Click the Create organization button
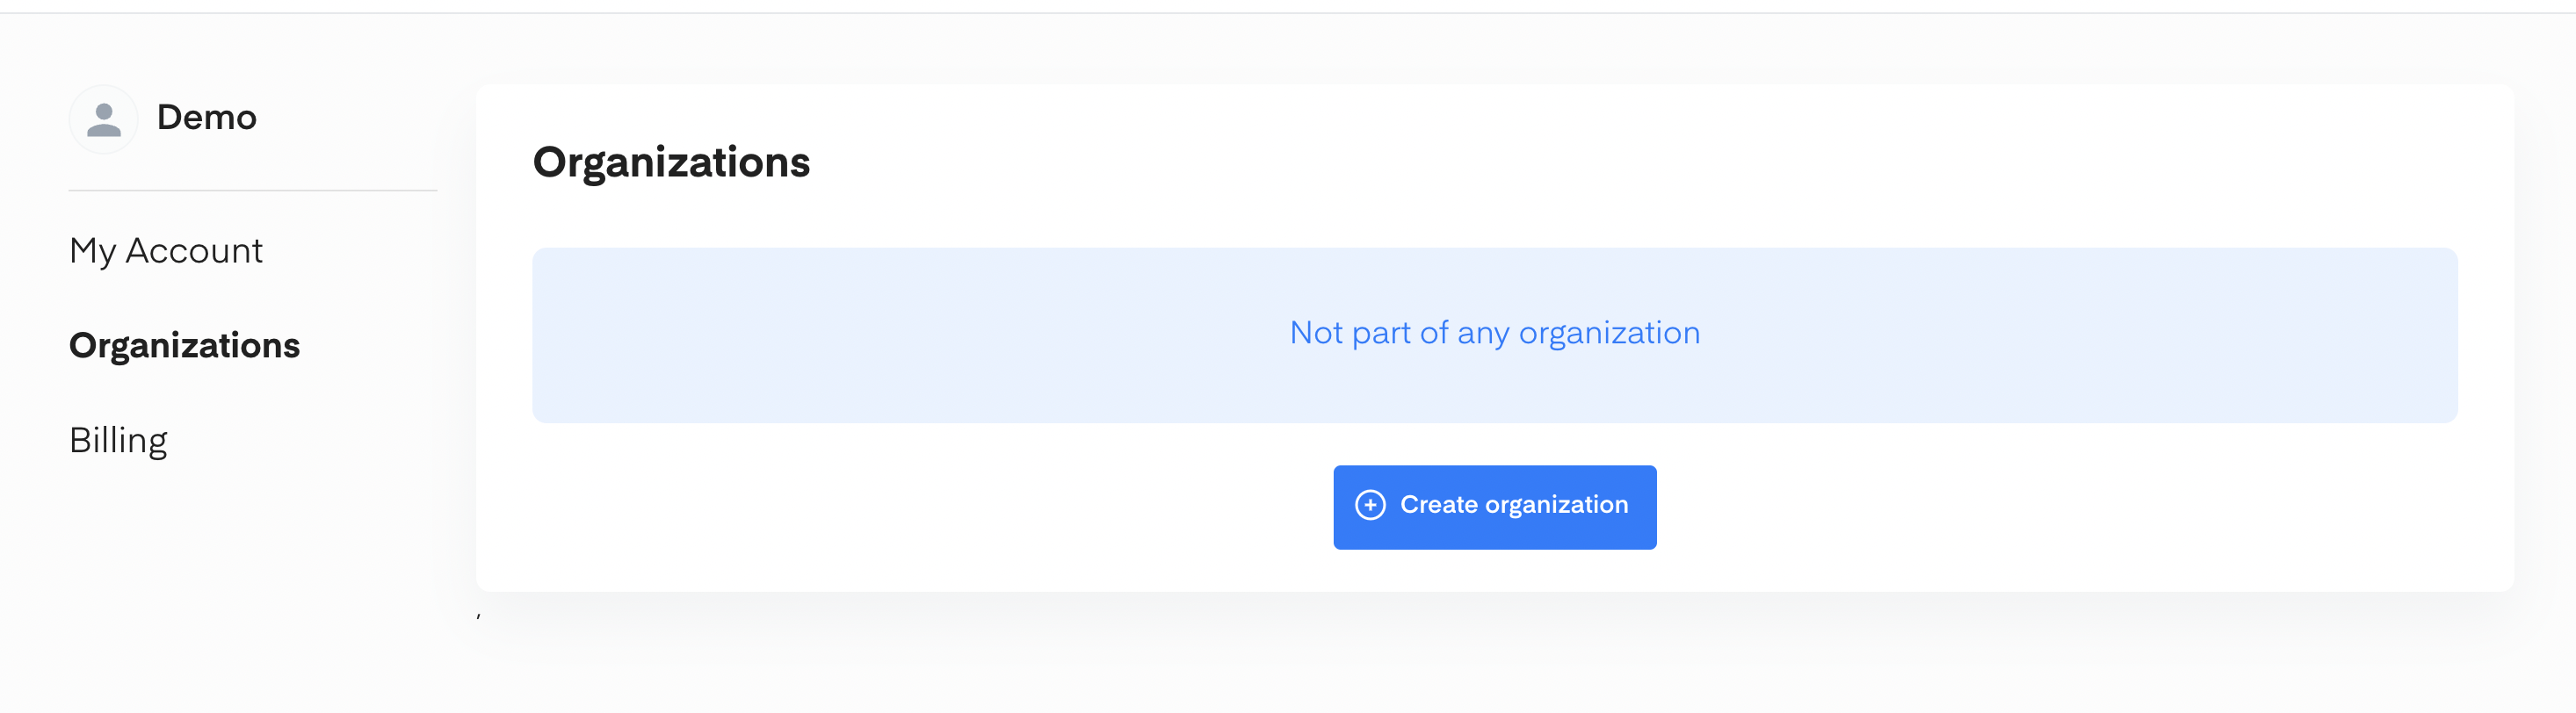Viewport: 2576px width, 713px height. coord(1494,507)
